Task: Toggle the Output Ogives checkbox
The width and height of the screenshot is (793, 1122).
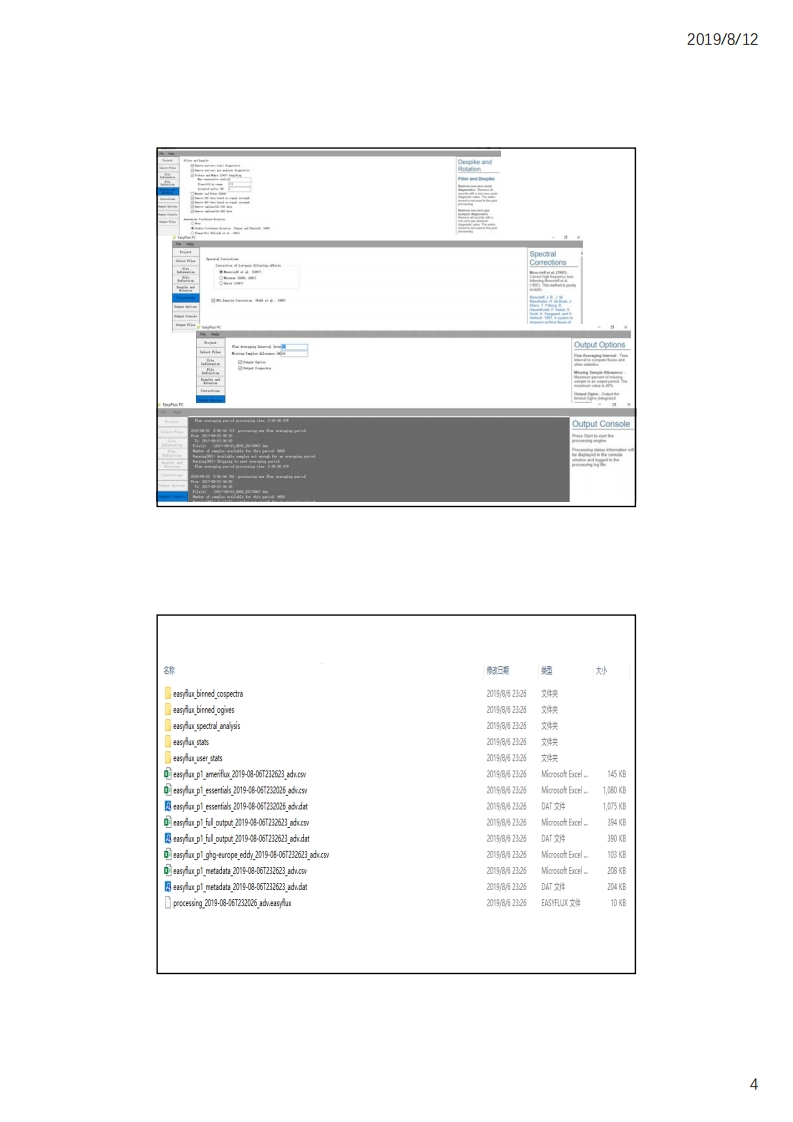Action: coord(240,362)
